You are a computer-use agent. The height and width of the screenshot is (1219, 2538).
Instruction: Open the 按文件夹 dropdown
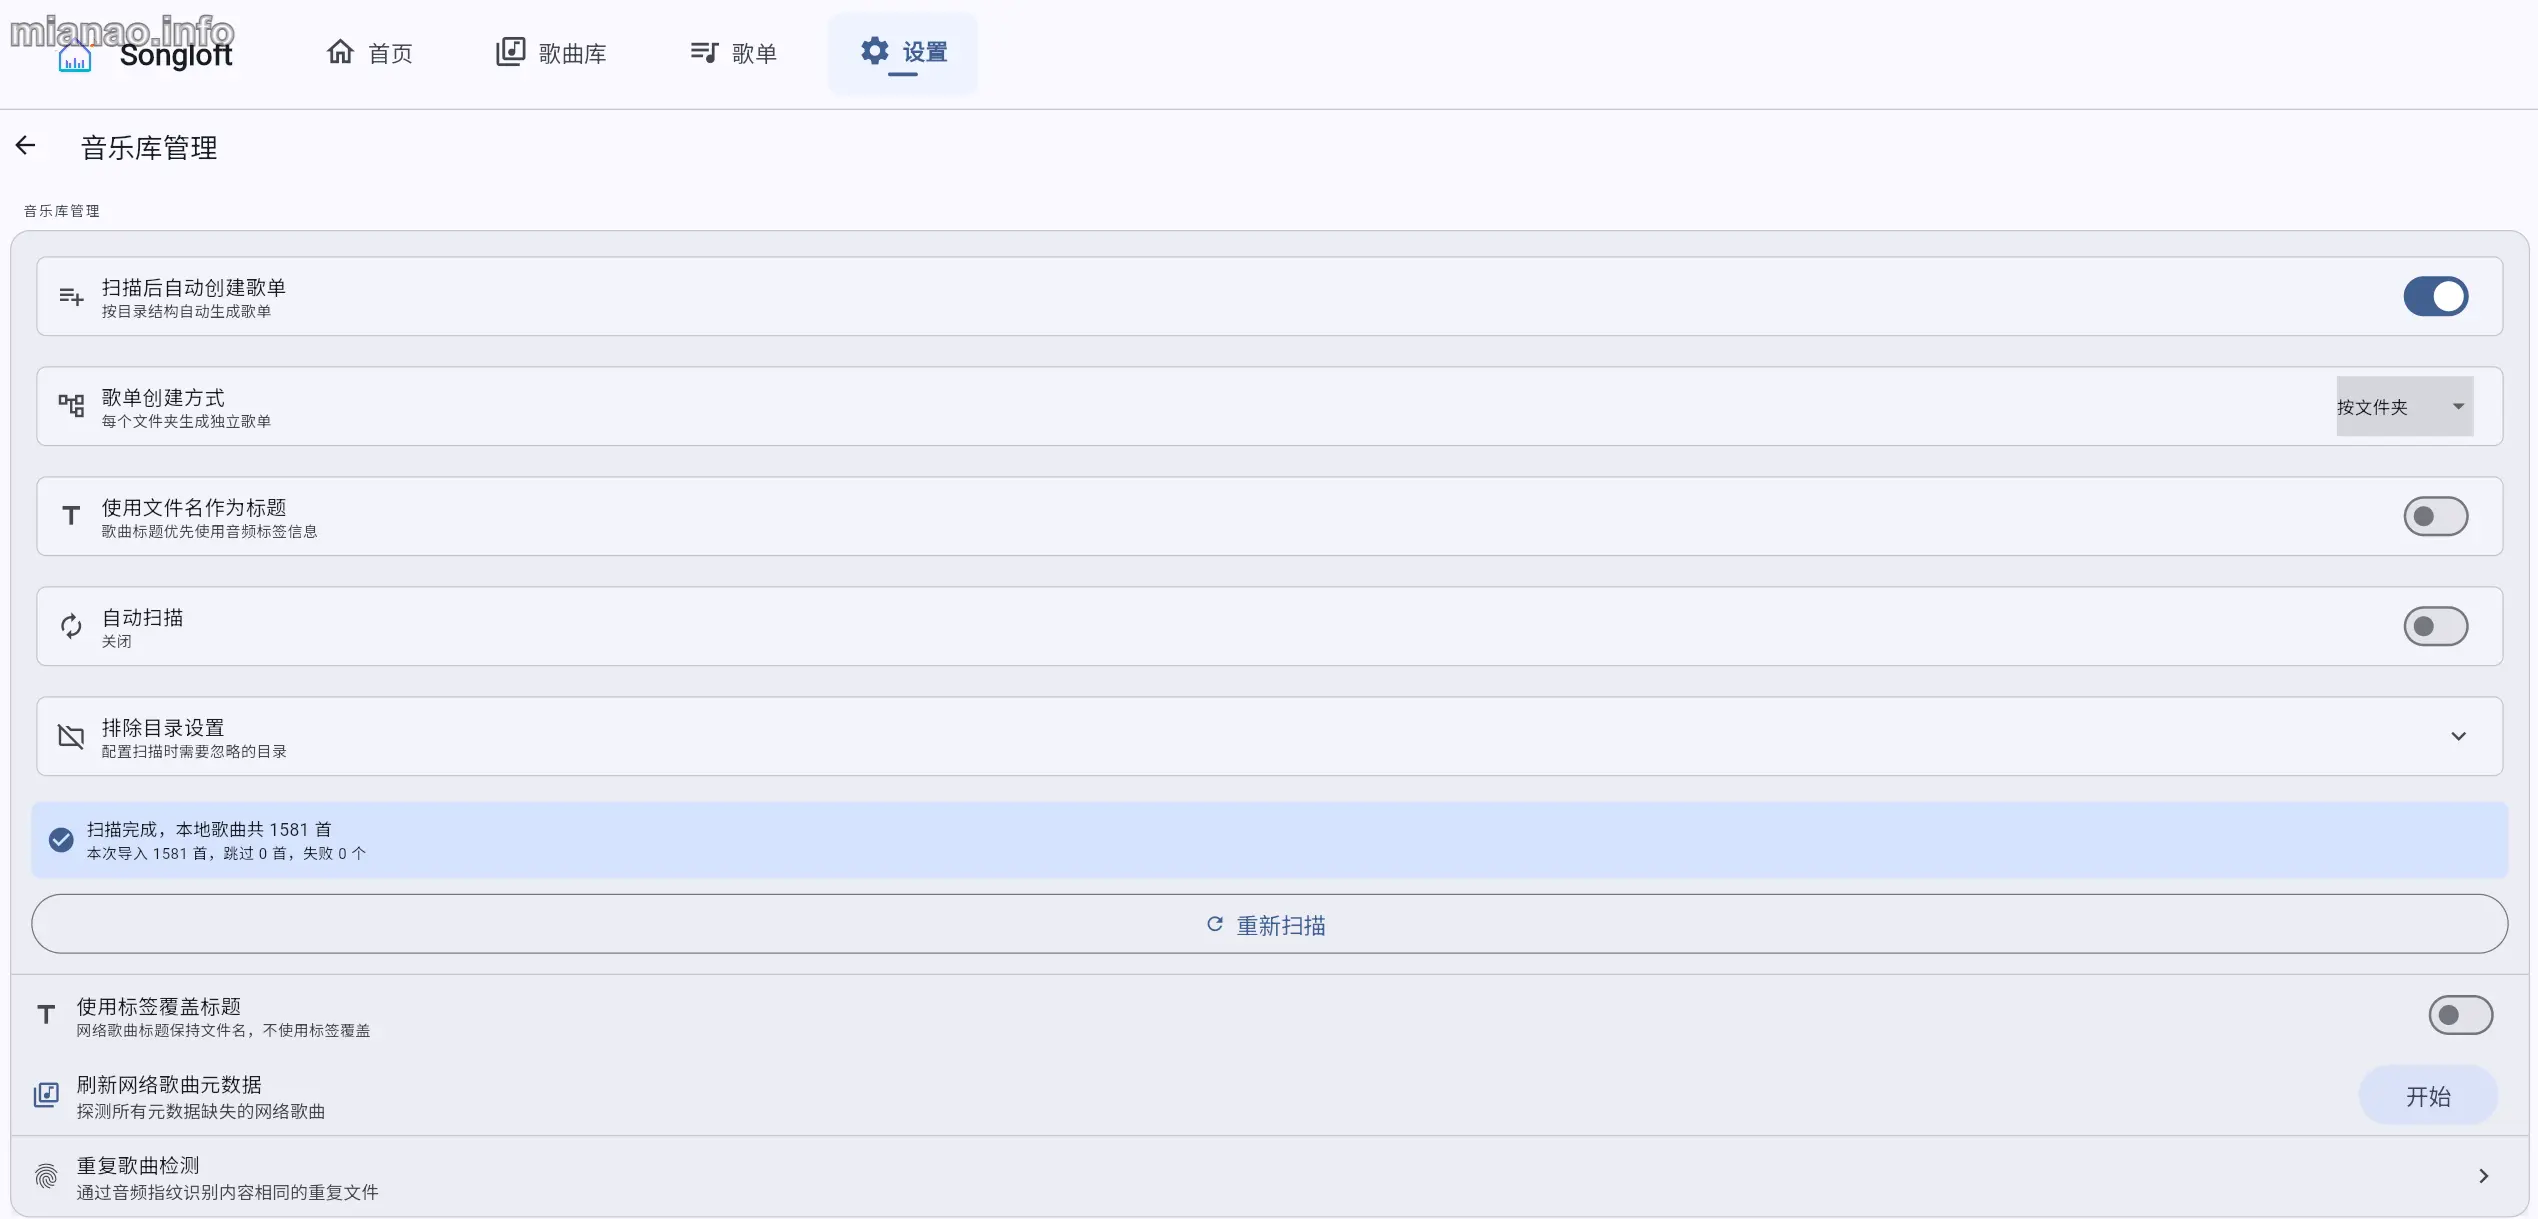[2404, 406]
